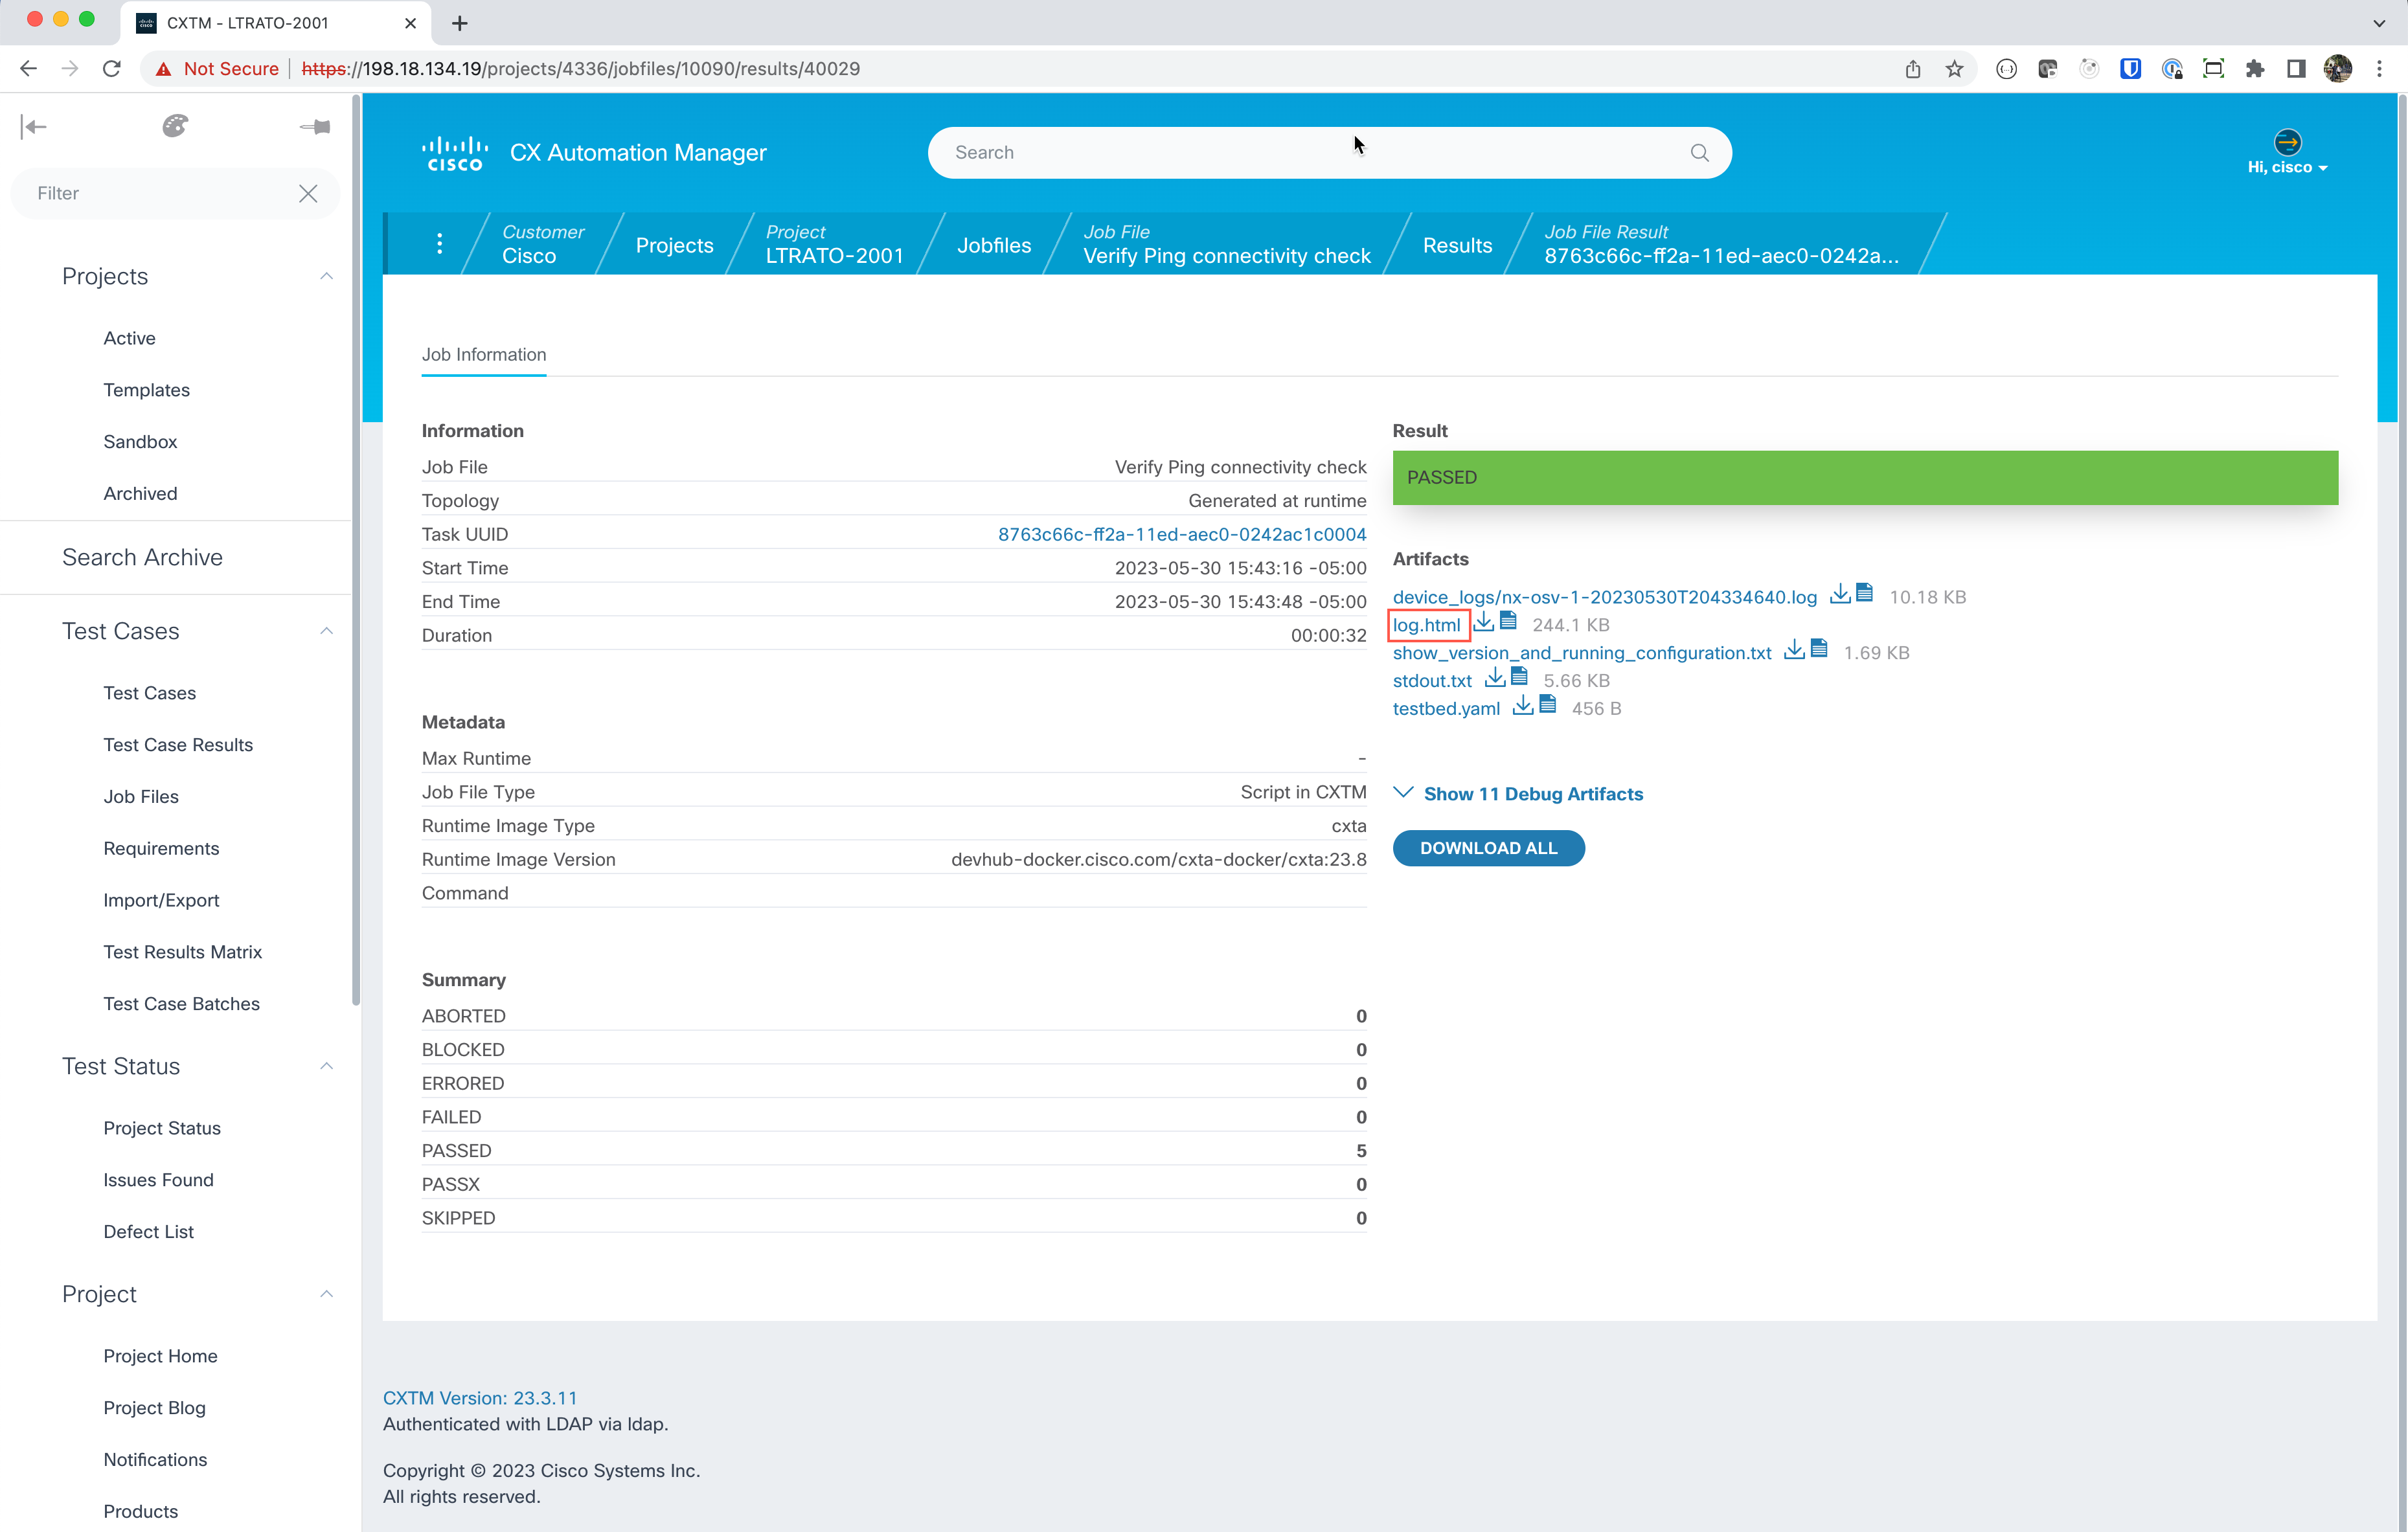Select the Job Information tab
The height and width of the screenshot is (1532, 2408).
(x=484, y=354)
